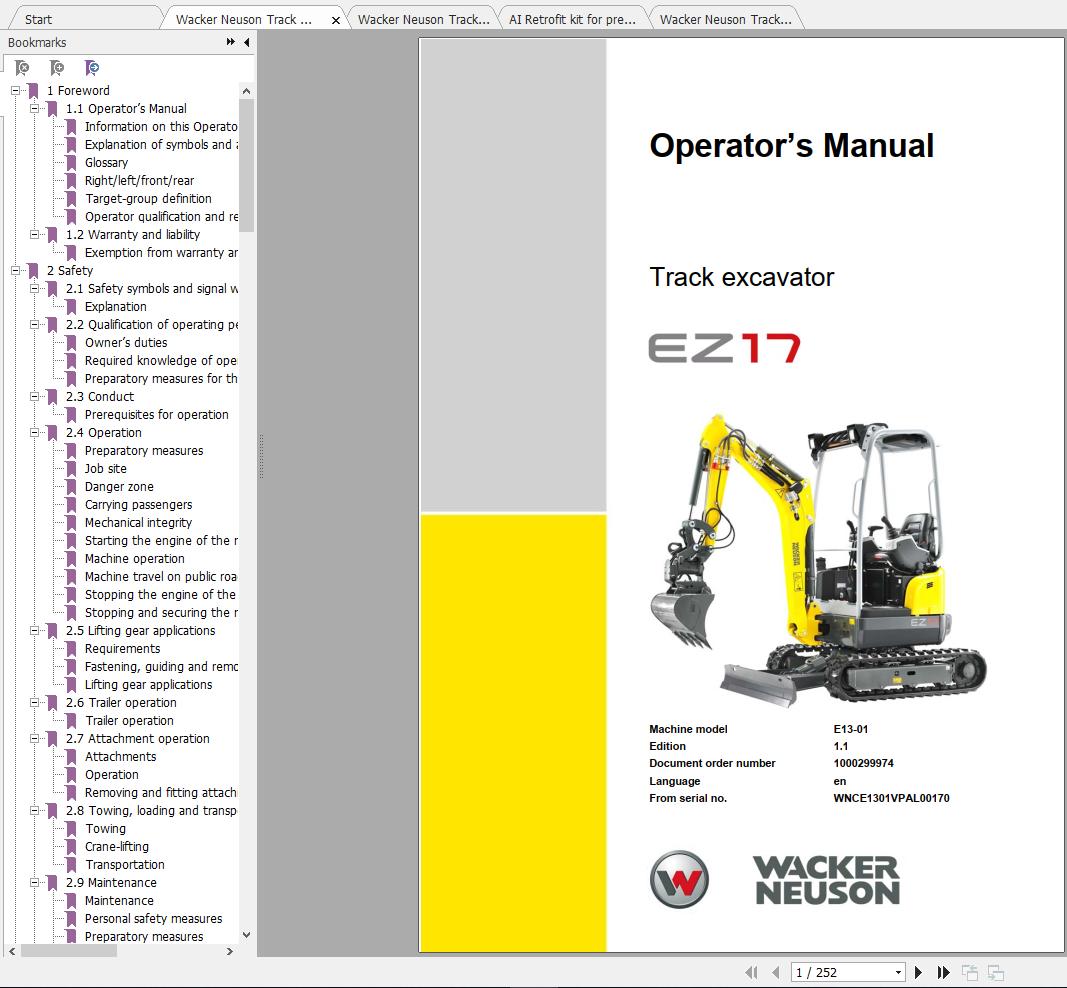The width and height of the screenshot is (1067, 988).
Task: Open the Towing bookmark
Action: (105, 829)
